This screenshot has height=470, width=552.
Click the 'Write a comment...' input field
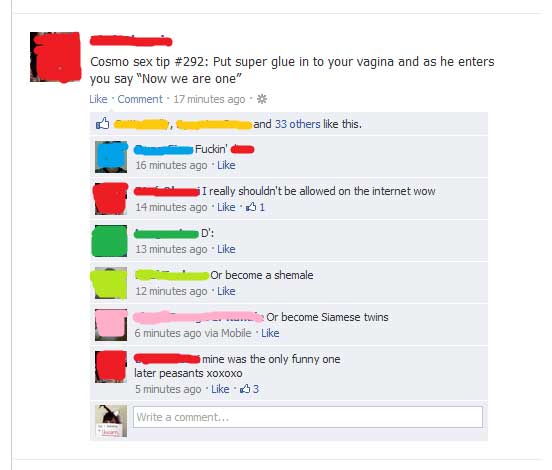coord(308,417)
